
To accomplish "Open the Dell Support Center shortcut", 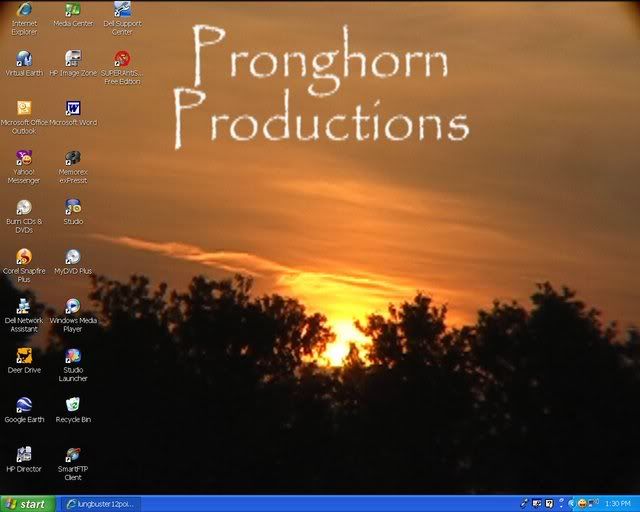I will click(122, 19).
